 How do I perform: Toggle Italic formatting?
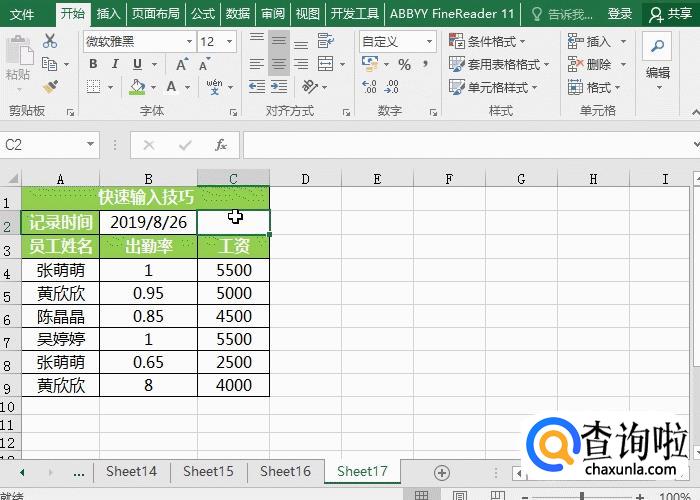[x=115, y=64]
